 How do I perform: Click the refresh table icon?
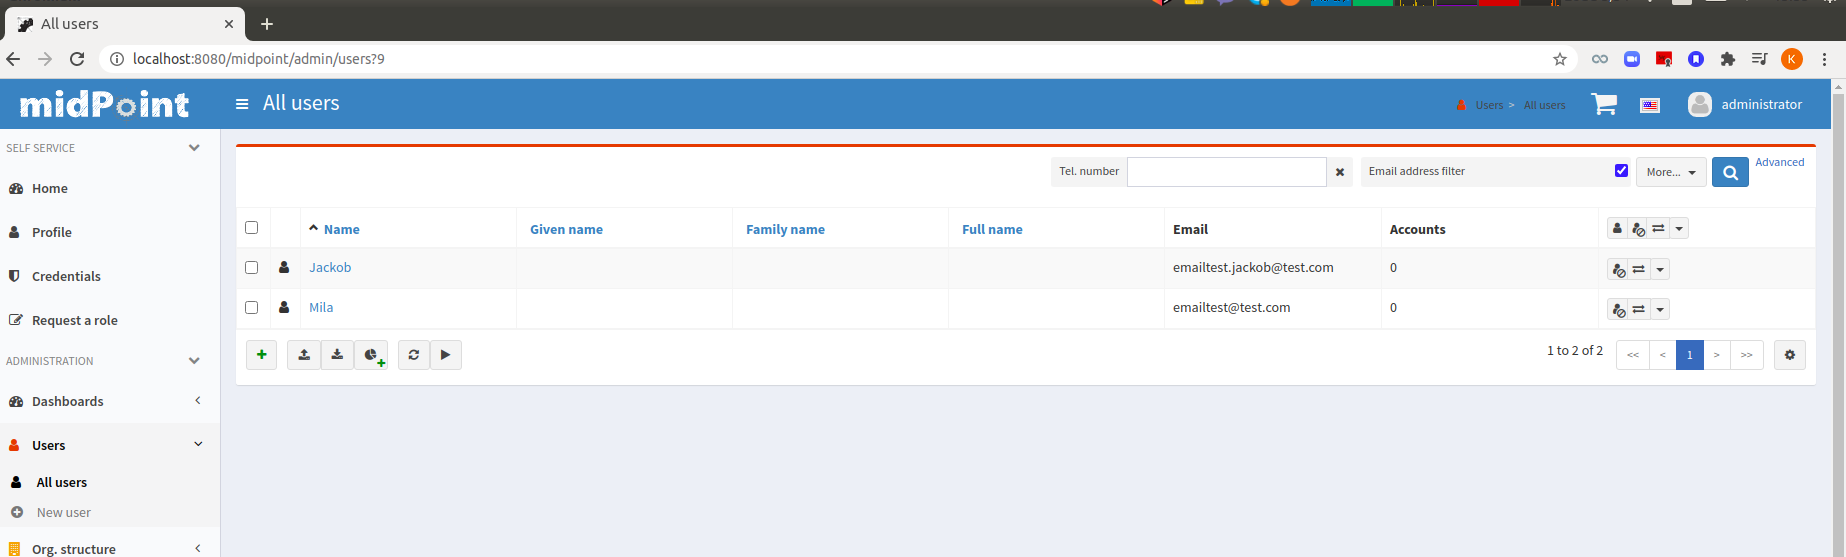coord(414,355)
